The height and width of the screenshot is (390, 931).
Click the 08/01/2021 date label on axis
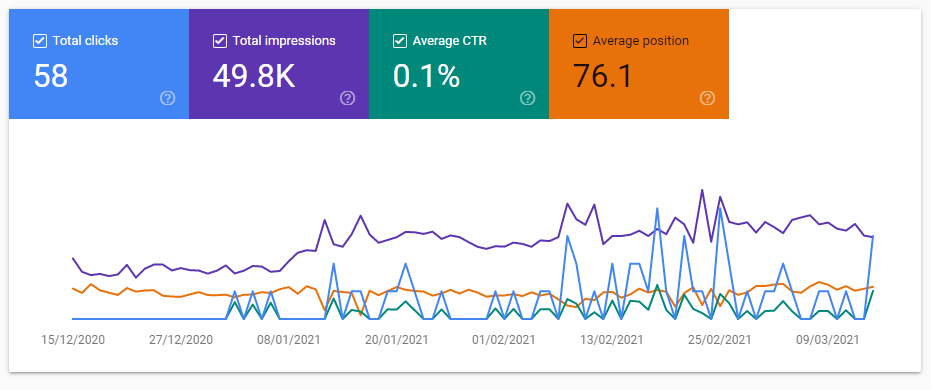(x=289, y=340)
